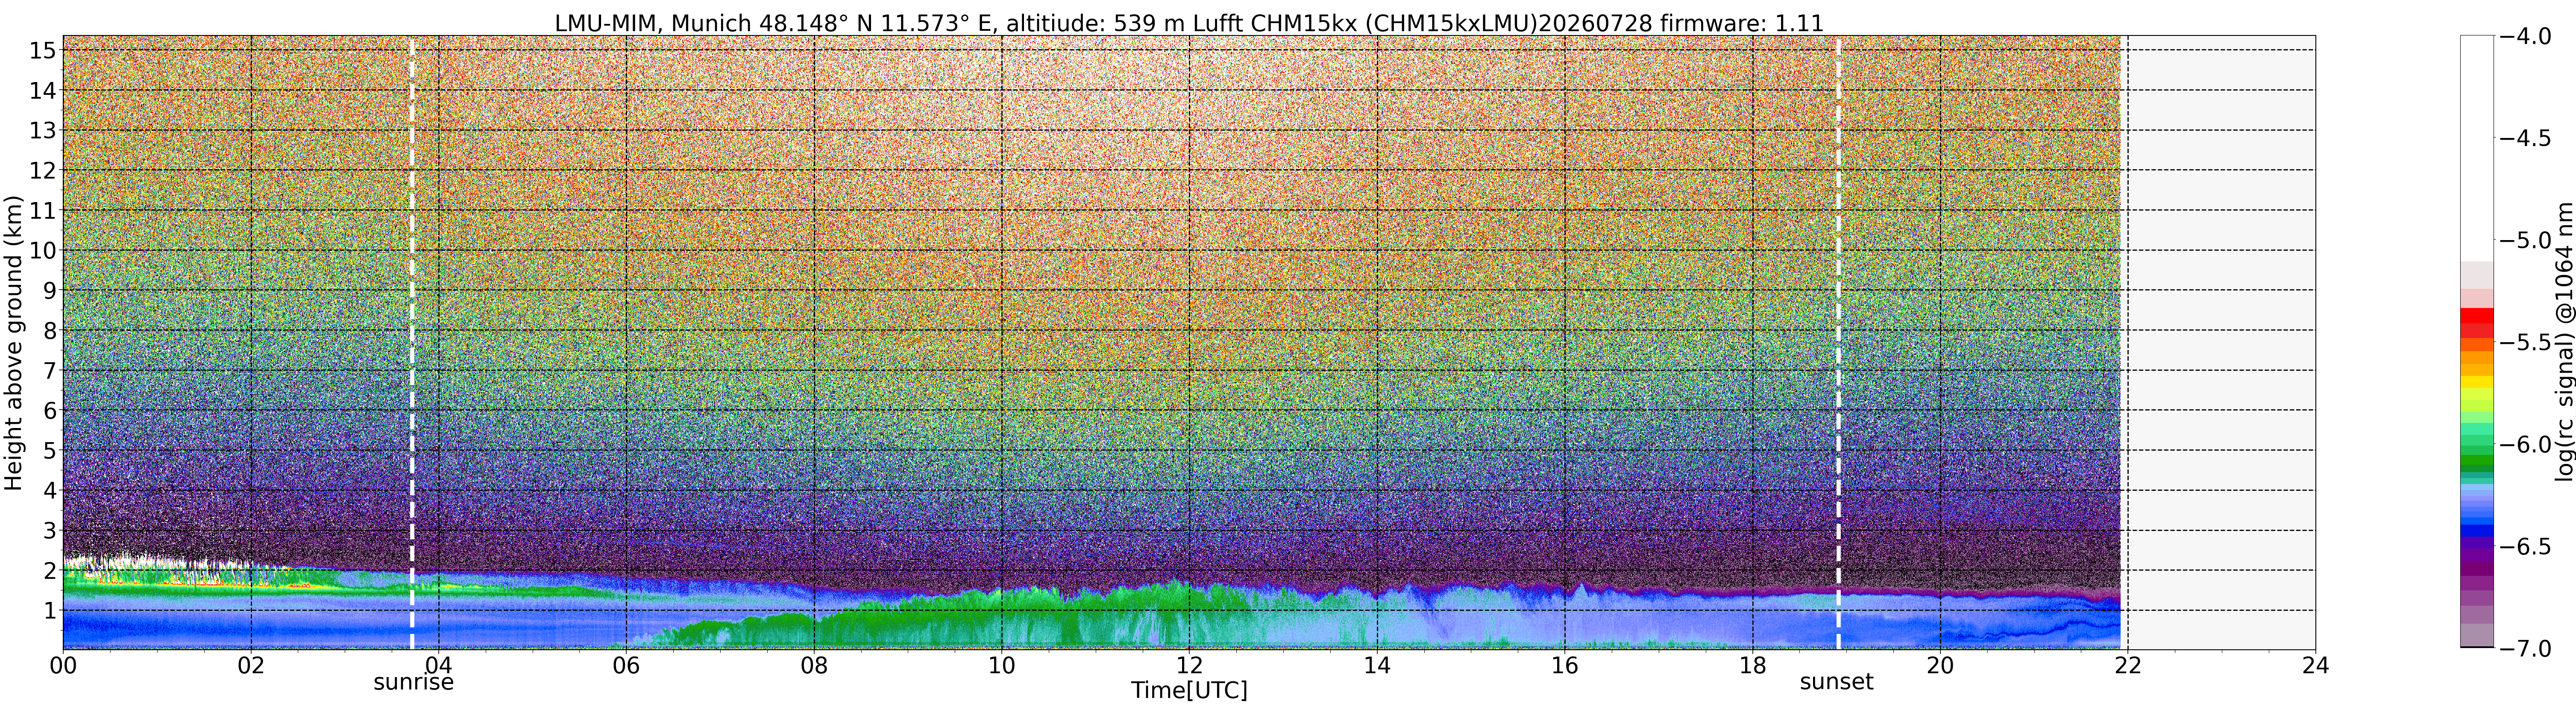Click the colorbar tick label "−5.5"
Viewport: 2576px width, 704px height.
[x=2525, y=342]
